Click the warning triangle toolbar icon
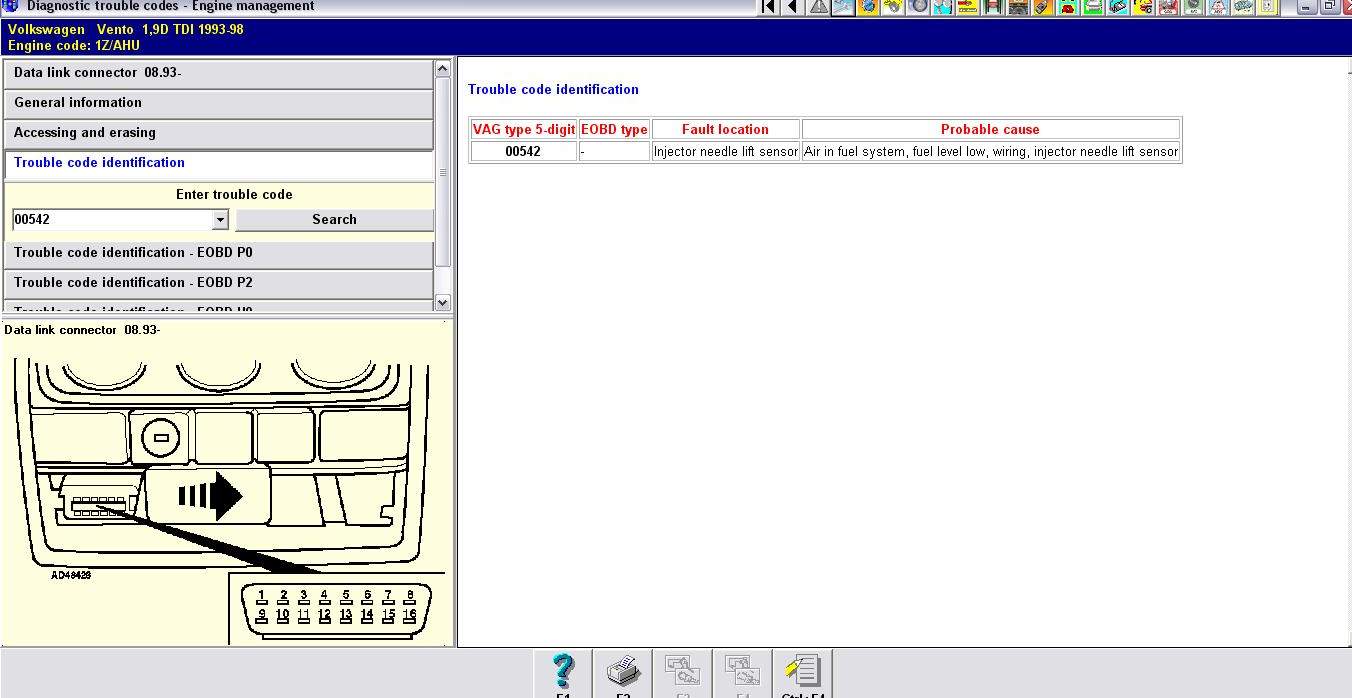Viewport: 1352px width, 698px height. [x=819, y=7]
